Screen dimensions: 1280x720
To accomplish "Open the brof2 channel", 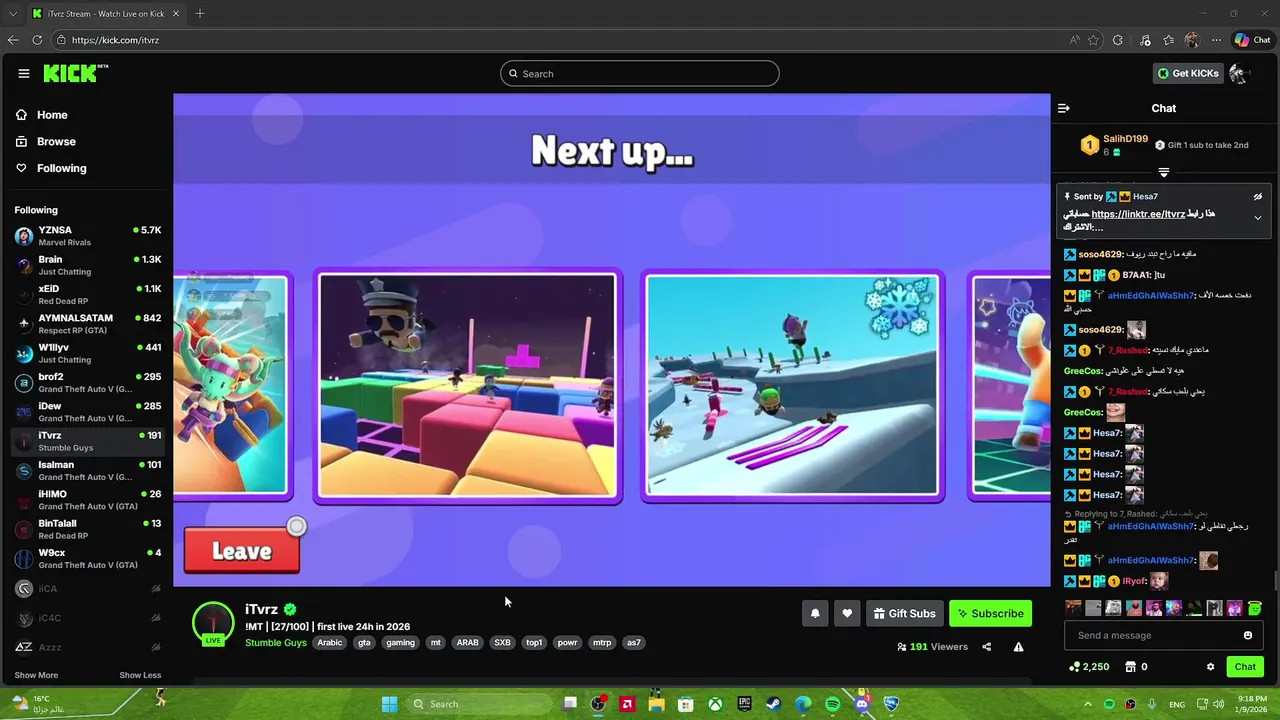I will pos(88,383).
